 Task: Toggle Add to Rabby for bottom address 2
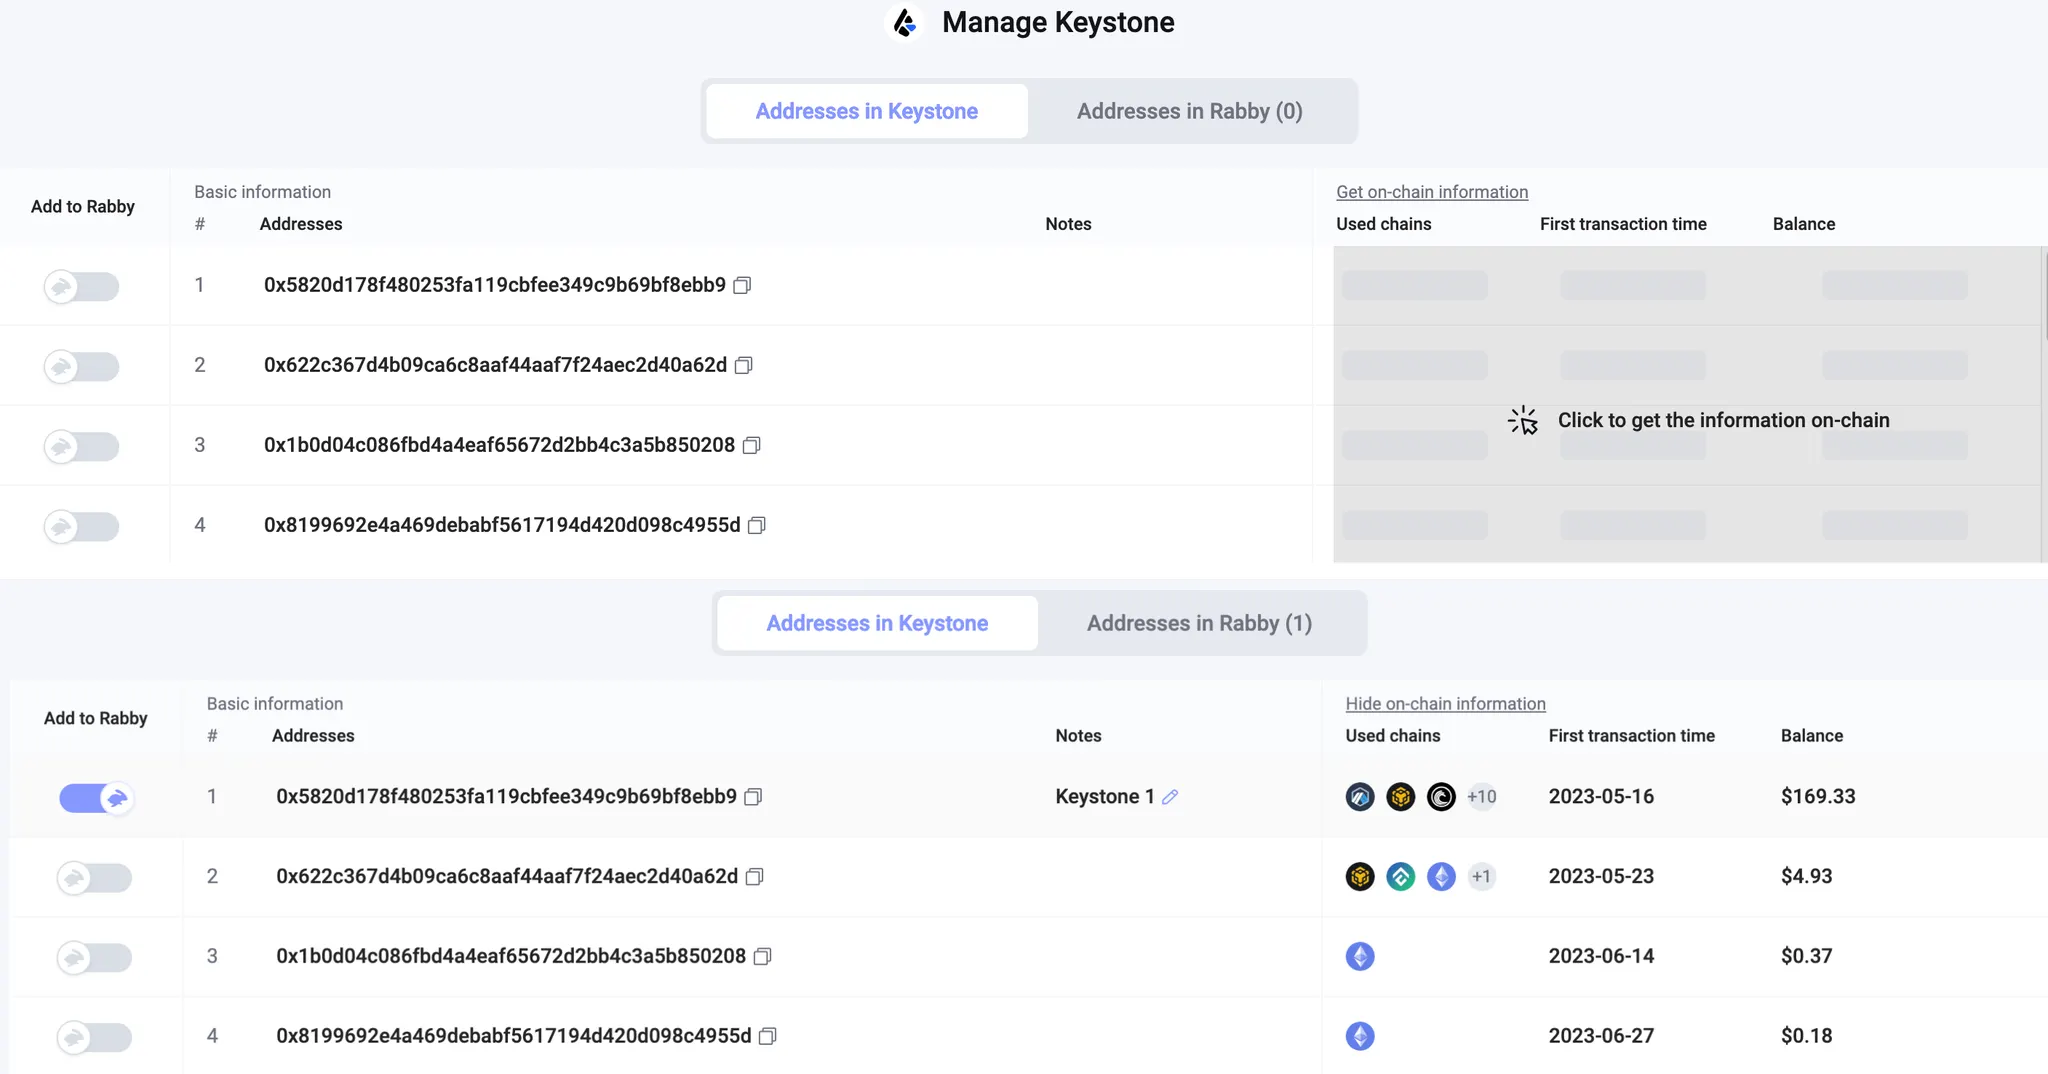(94, 878)
